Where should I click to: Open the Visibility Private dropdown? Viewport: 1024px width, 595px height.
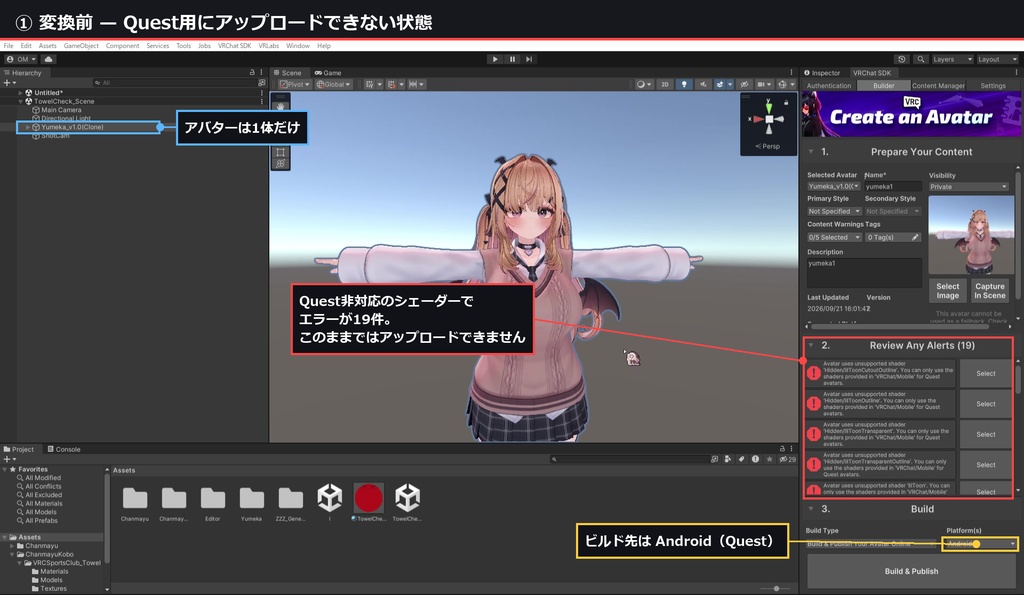(968, 187)
